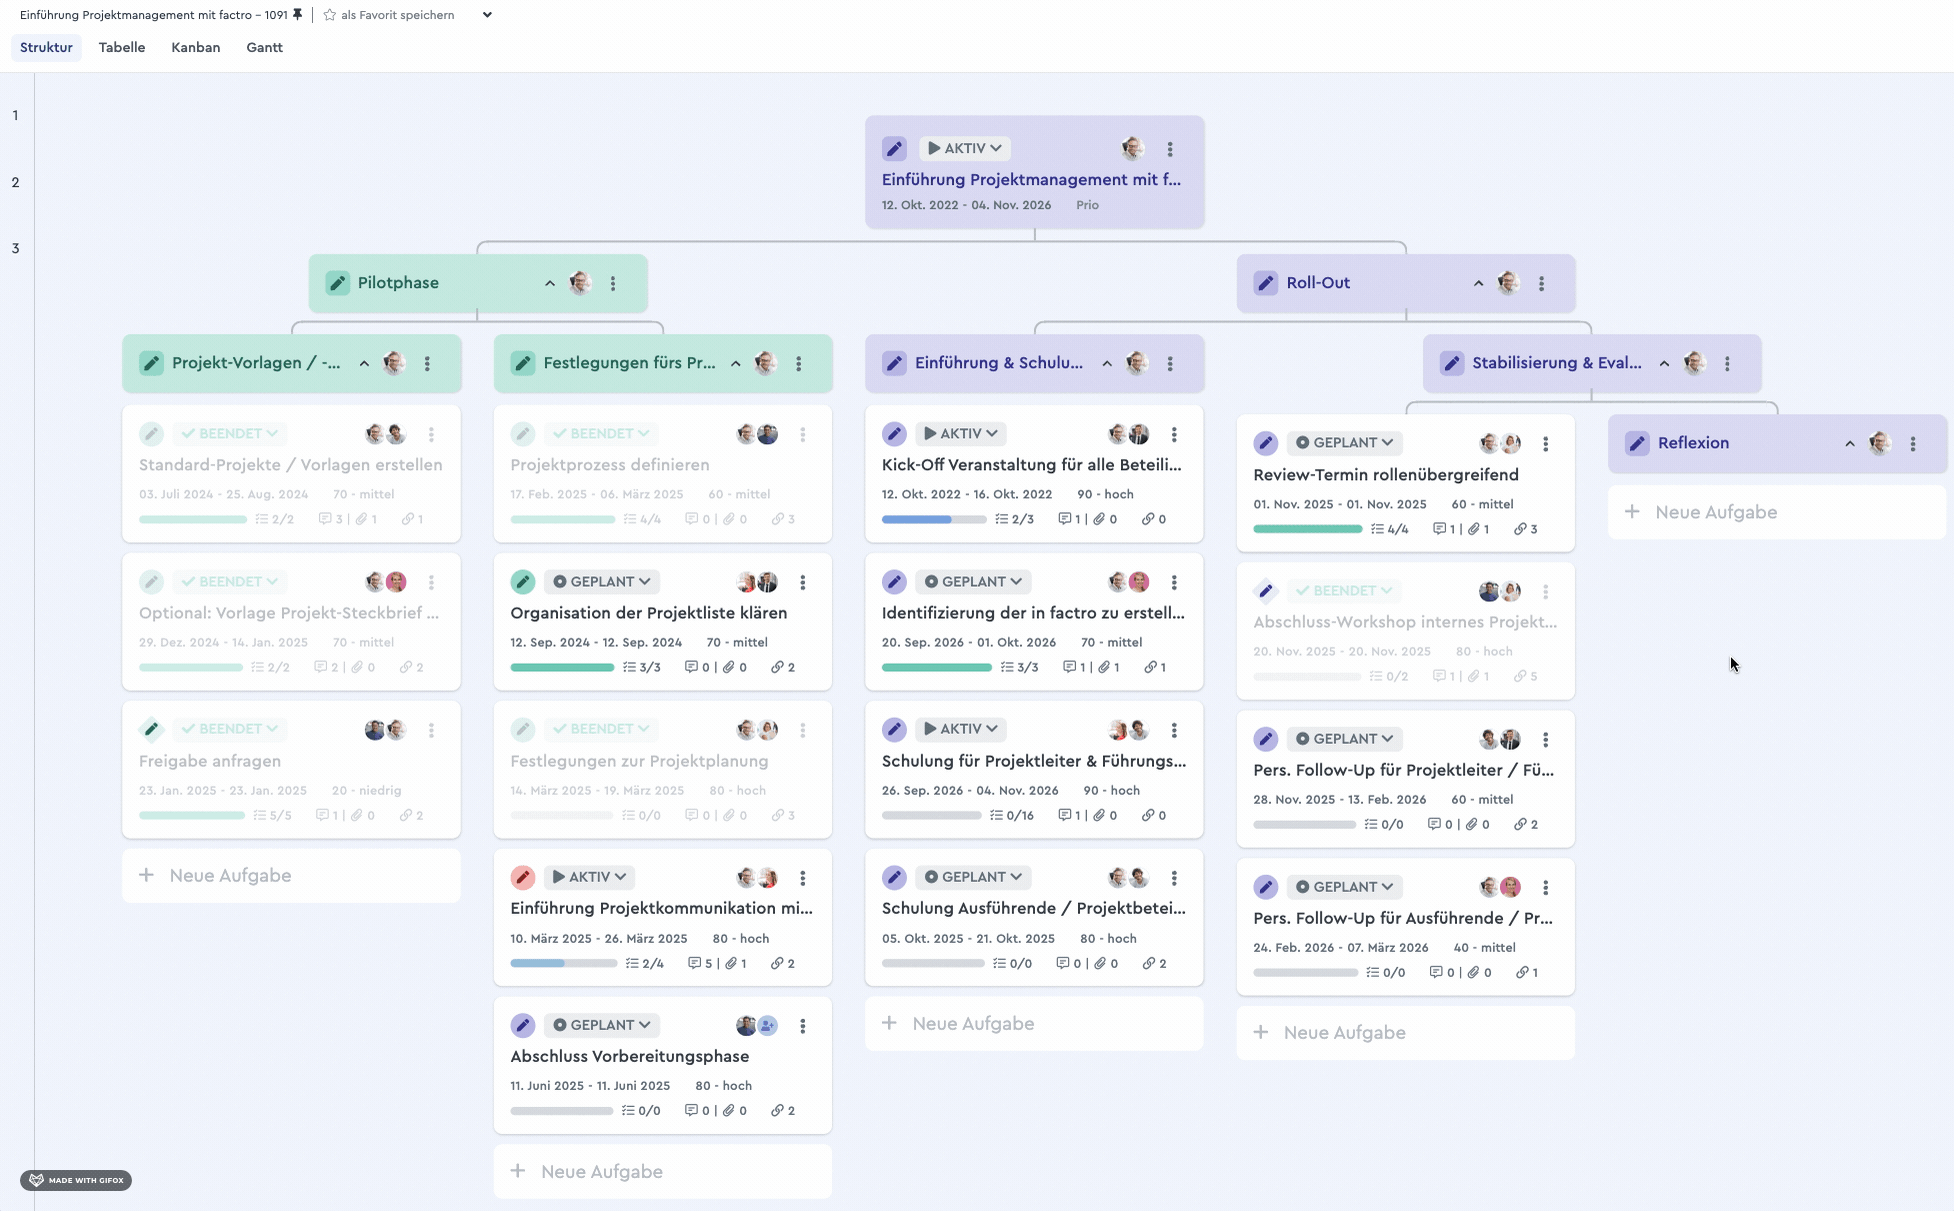Viewport: 1954px width, 1211px height.
Task: Collapse the Stabilisierung & Evaluation package
Action: click(1664, 364)
